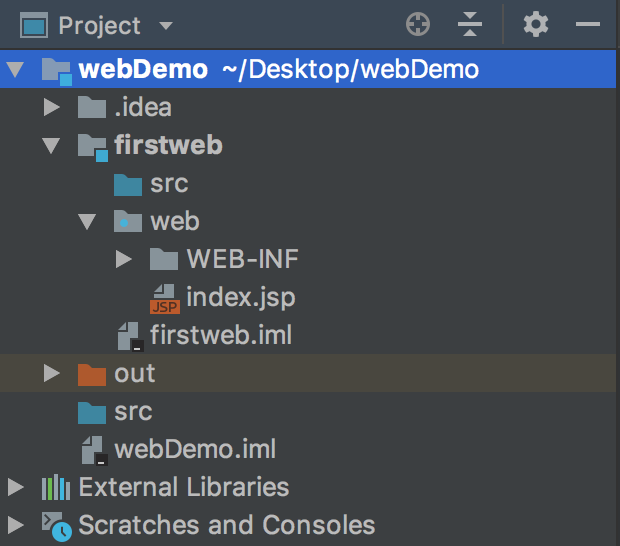This screenshot has width=620, height=546.
Task: Click the External Libraries icon
Action: pos(56,488)
